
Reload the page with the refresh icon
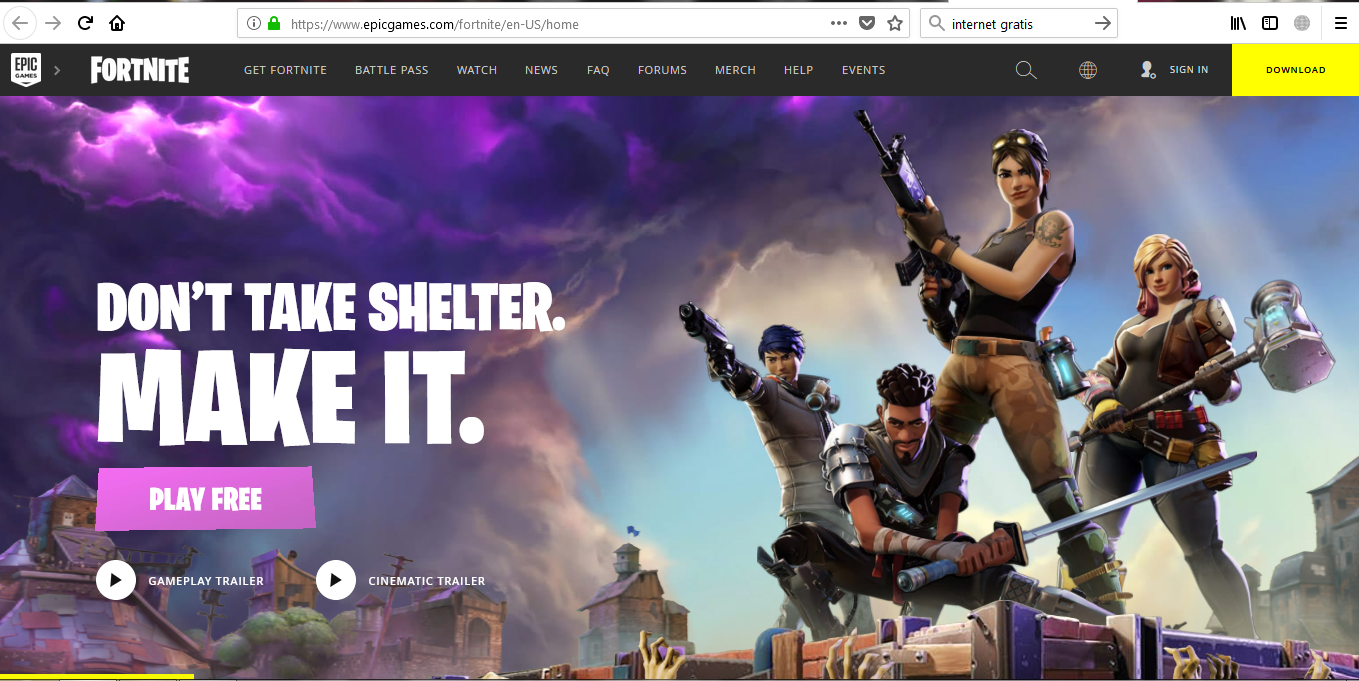pos(86,23)
